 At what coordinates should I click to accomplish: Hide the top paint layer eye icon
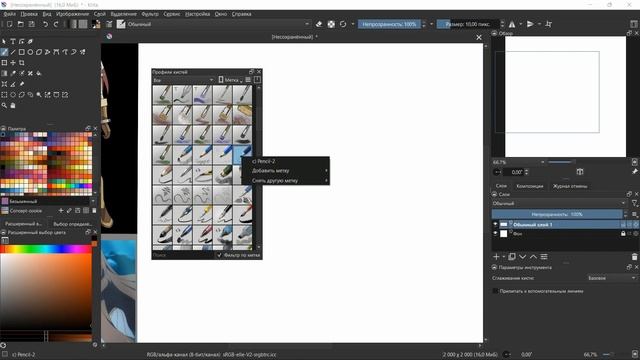pos(496,224)
